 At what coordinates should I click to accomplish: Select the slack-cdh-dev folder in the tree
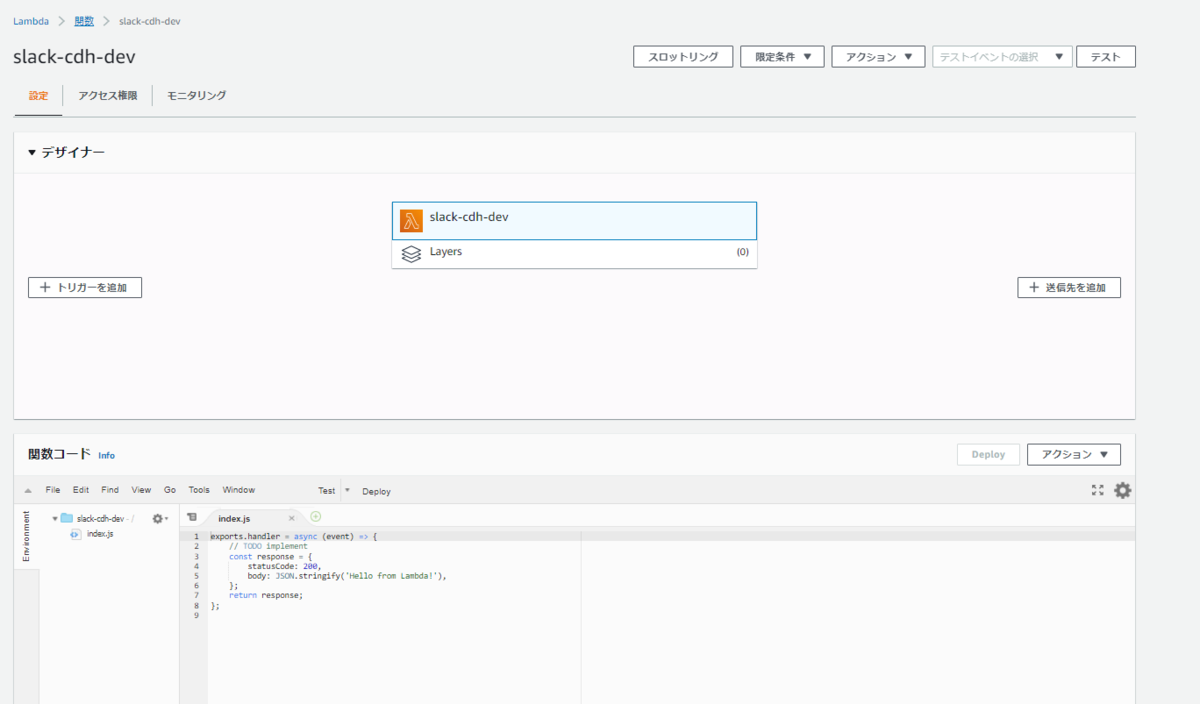click(x=100, y=519)
